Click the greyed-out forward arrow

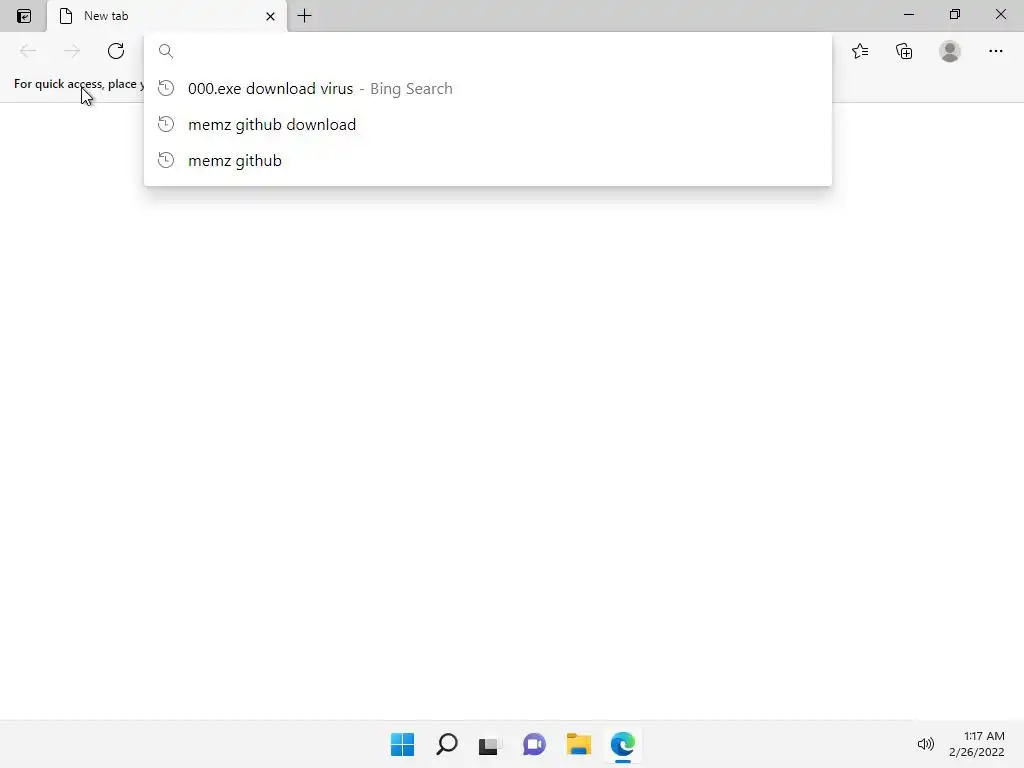72,51
